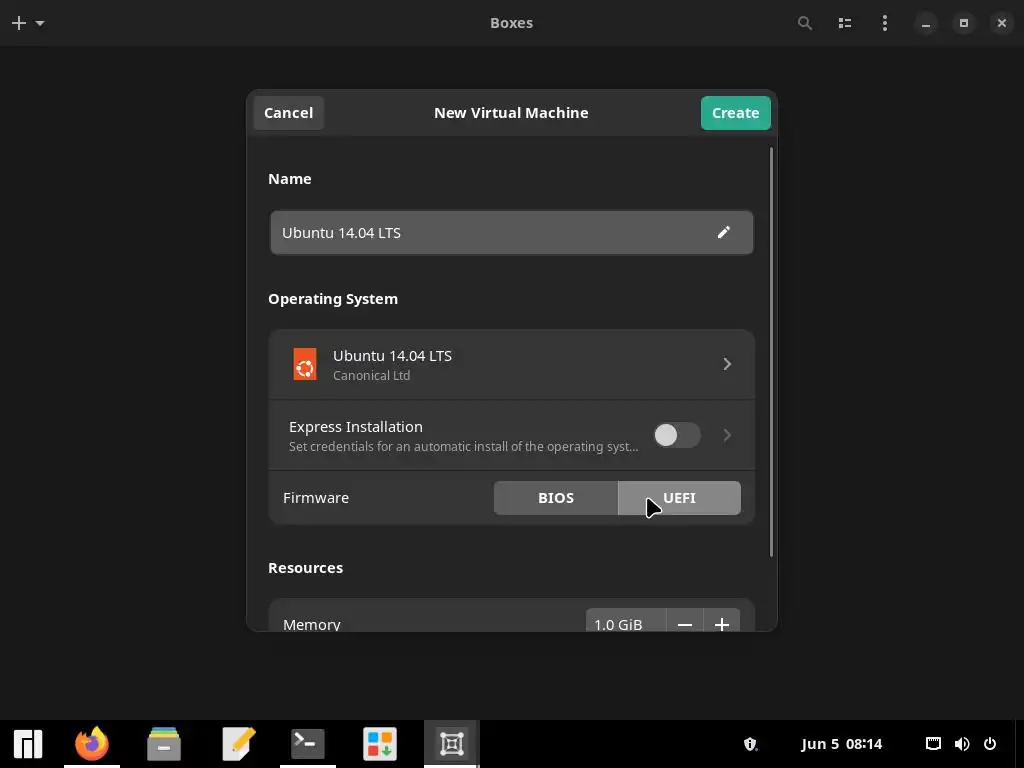Click the power tray icon
The image size is (1024, 768).
pos(990,744)
